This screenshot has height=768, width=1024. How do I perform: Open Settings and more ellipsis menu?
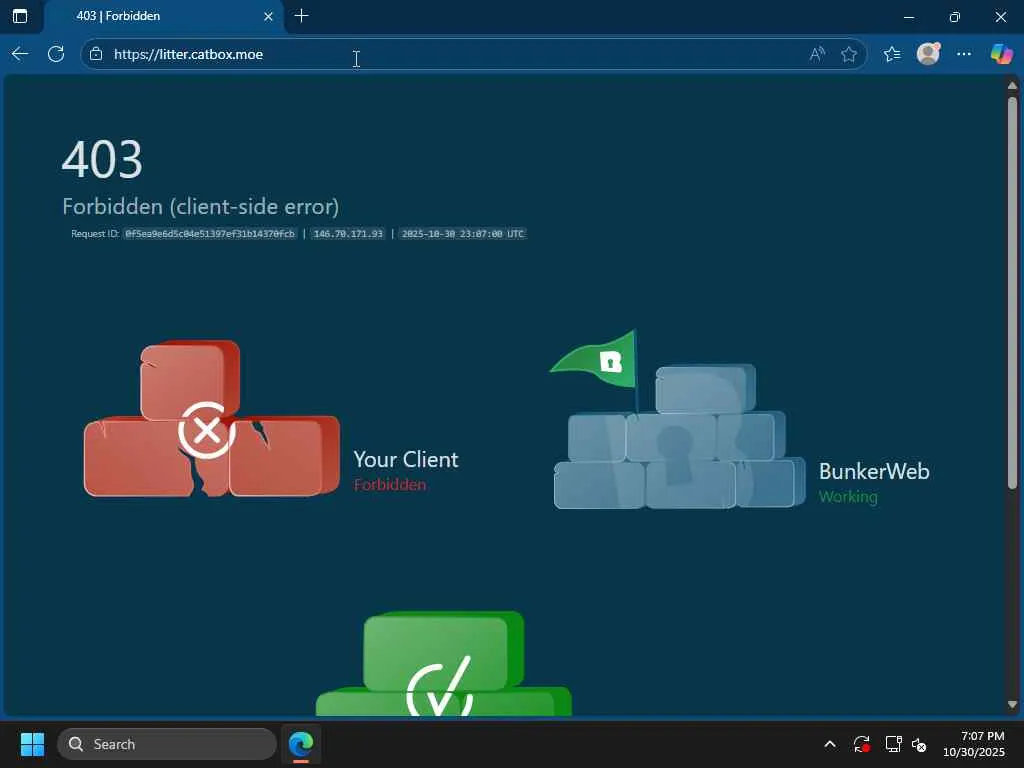click(964, 54)
